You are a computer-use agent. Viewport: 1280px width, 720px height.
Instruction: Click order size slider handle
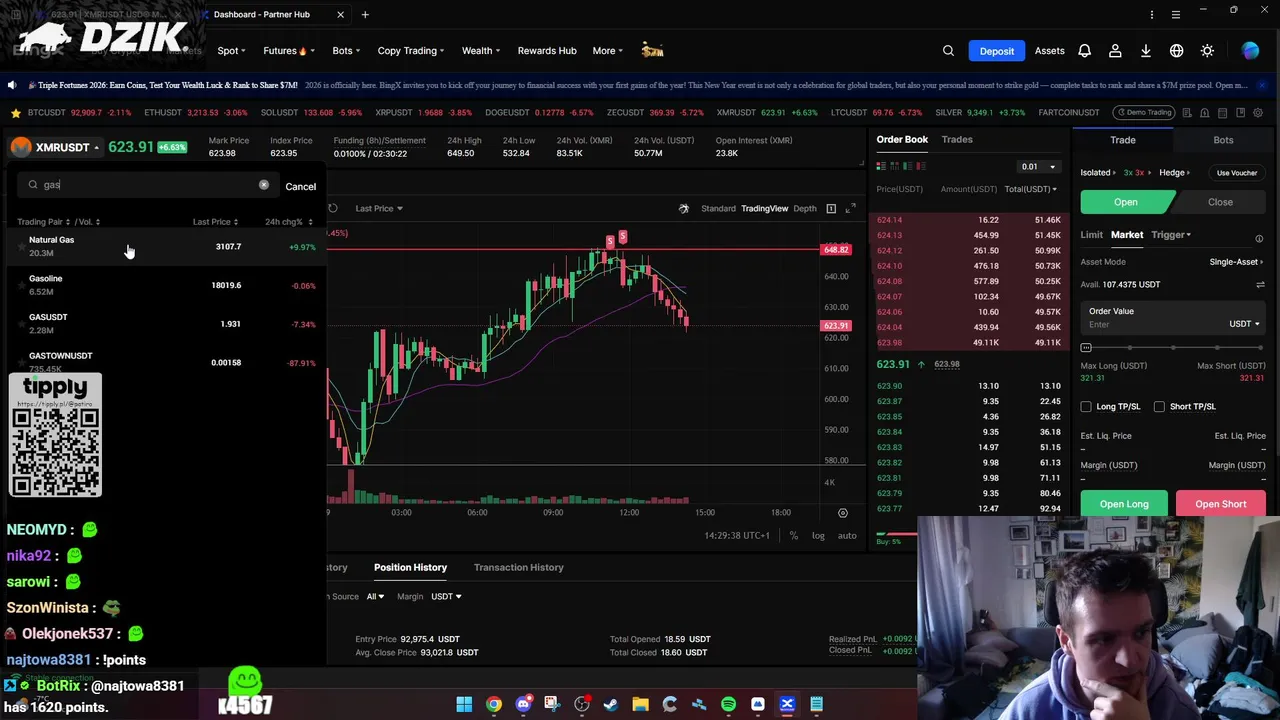1086,348
